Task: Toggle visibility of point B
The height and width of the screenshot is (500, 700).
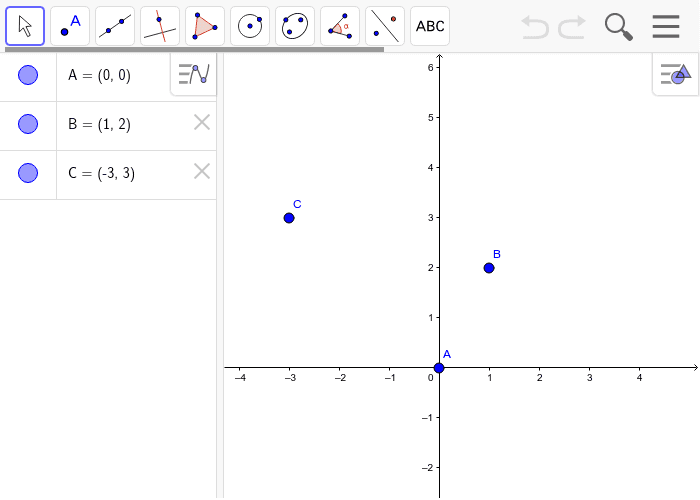Action: pyautogui.click(x=28, y=124)
